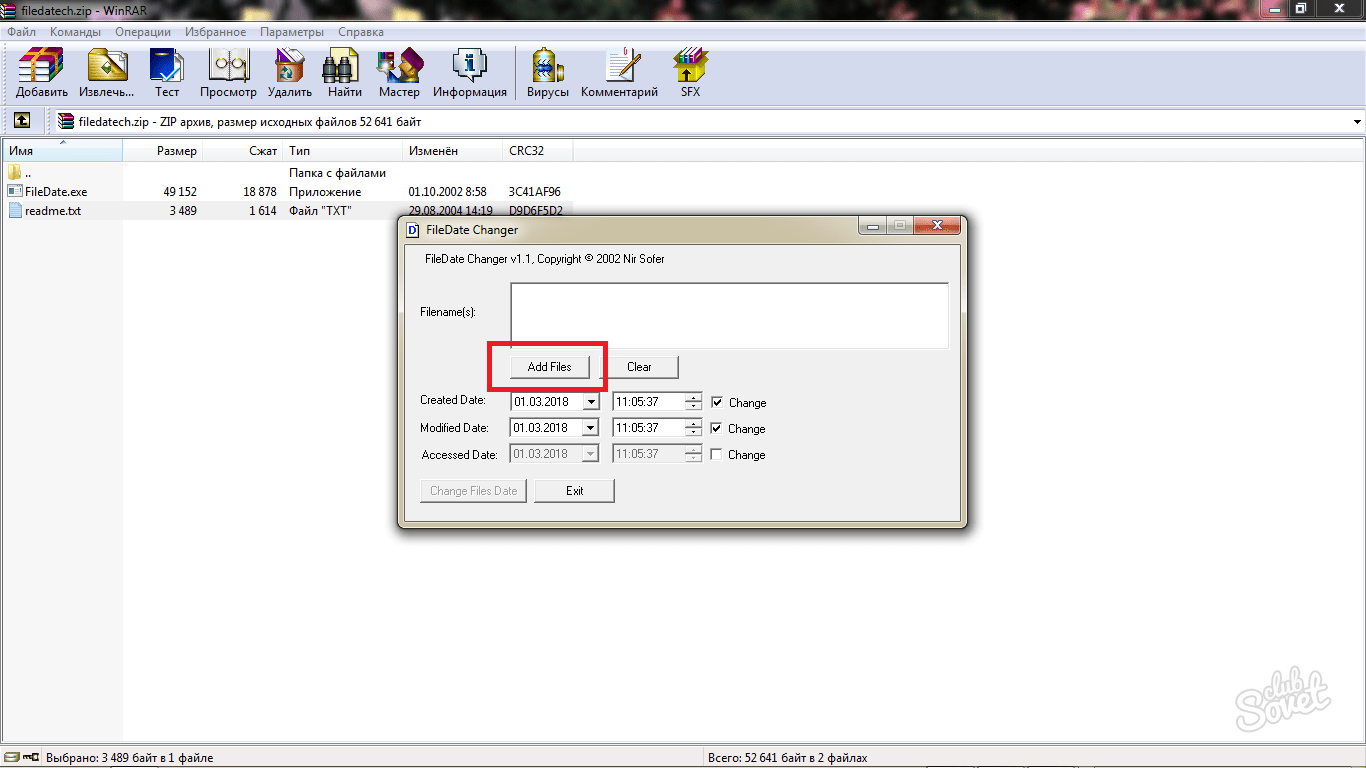This screenshot has width=1366, height=768.
Task: Run the Тест archive test icon
Action: (166, 68)
